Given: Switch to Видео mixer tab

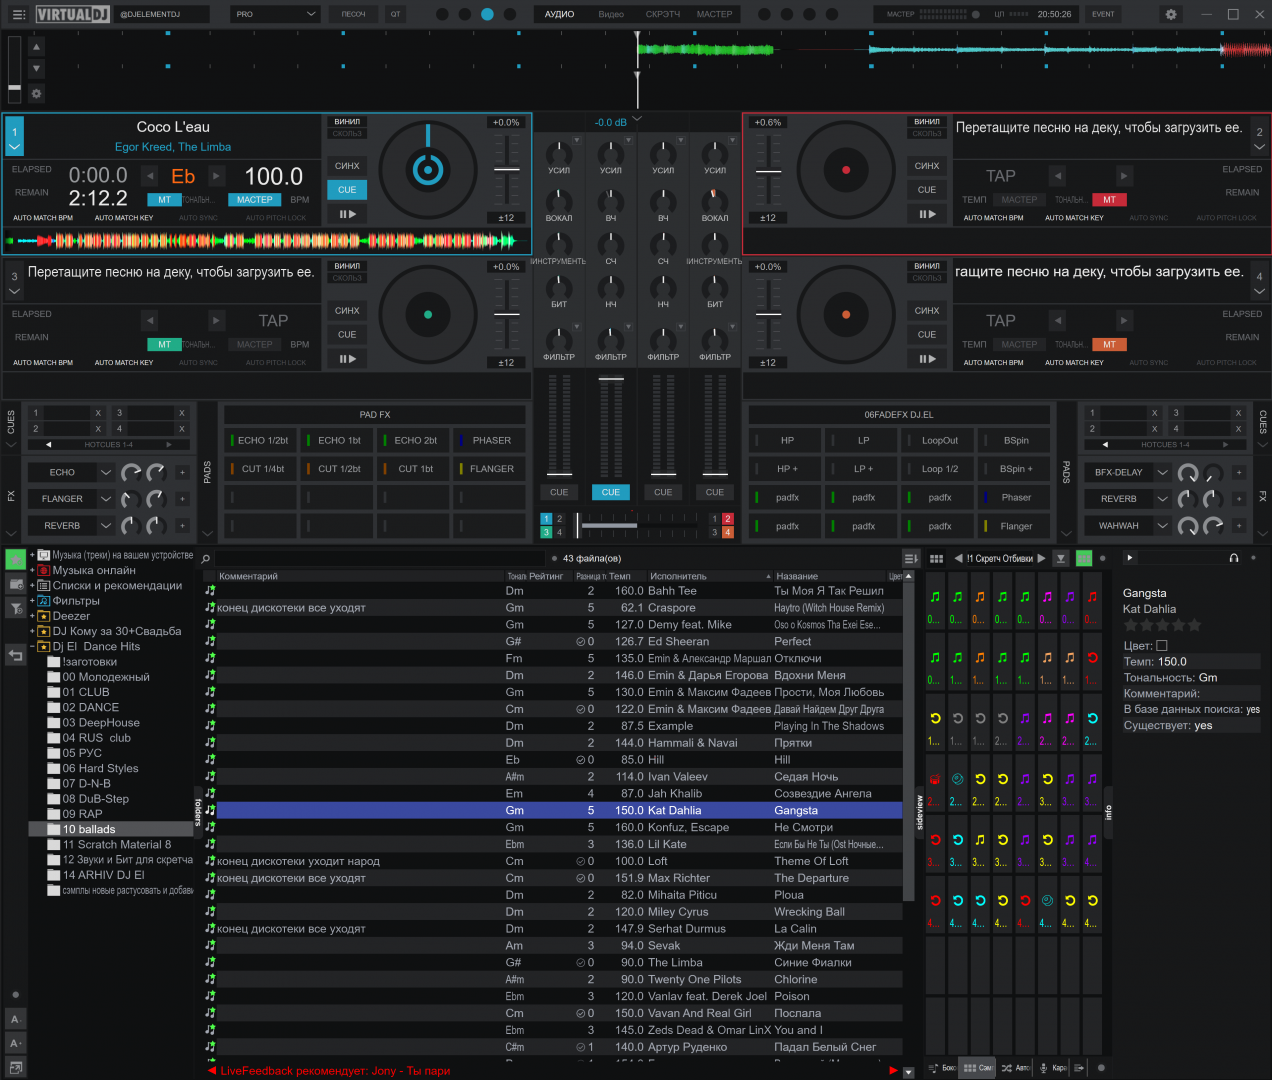Looking at the screenshot, I should pyautogui.click(x=611, y=14).
